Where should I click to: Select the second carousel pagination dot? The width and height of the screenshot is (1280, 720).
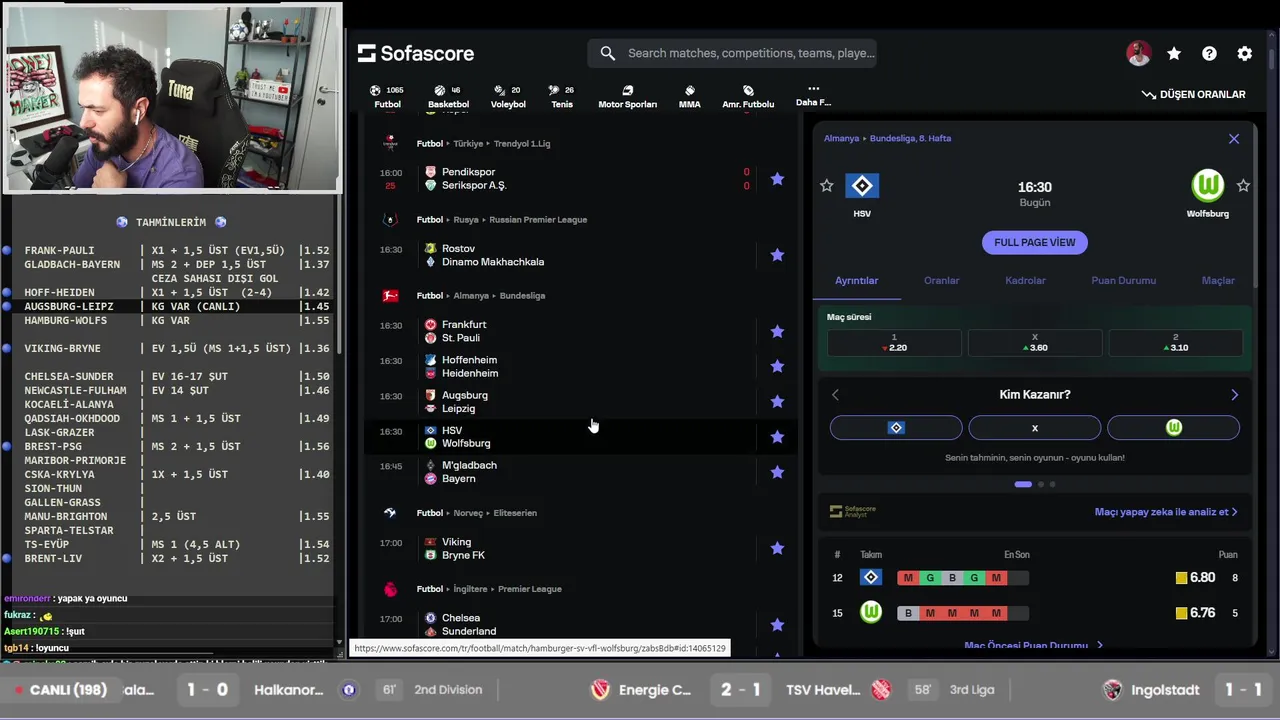click(1040, 484)
